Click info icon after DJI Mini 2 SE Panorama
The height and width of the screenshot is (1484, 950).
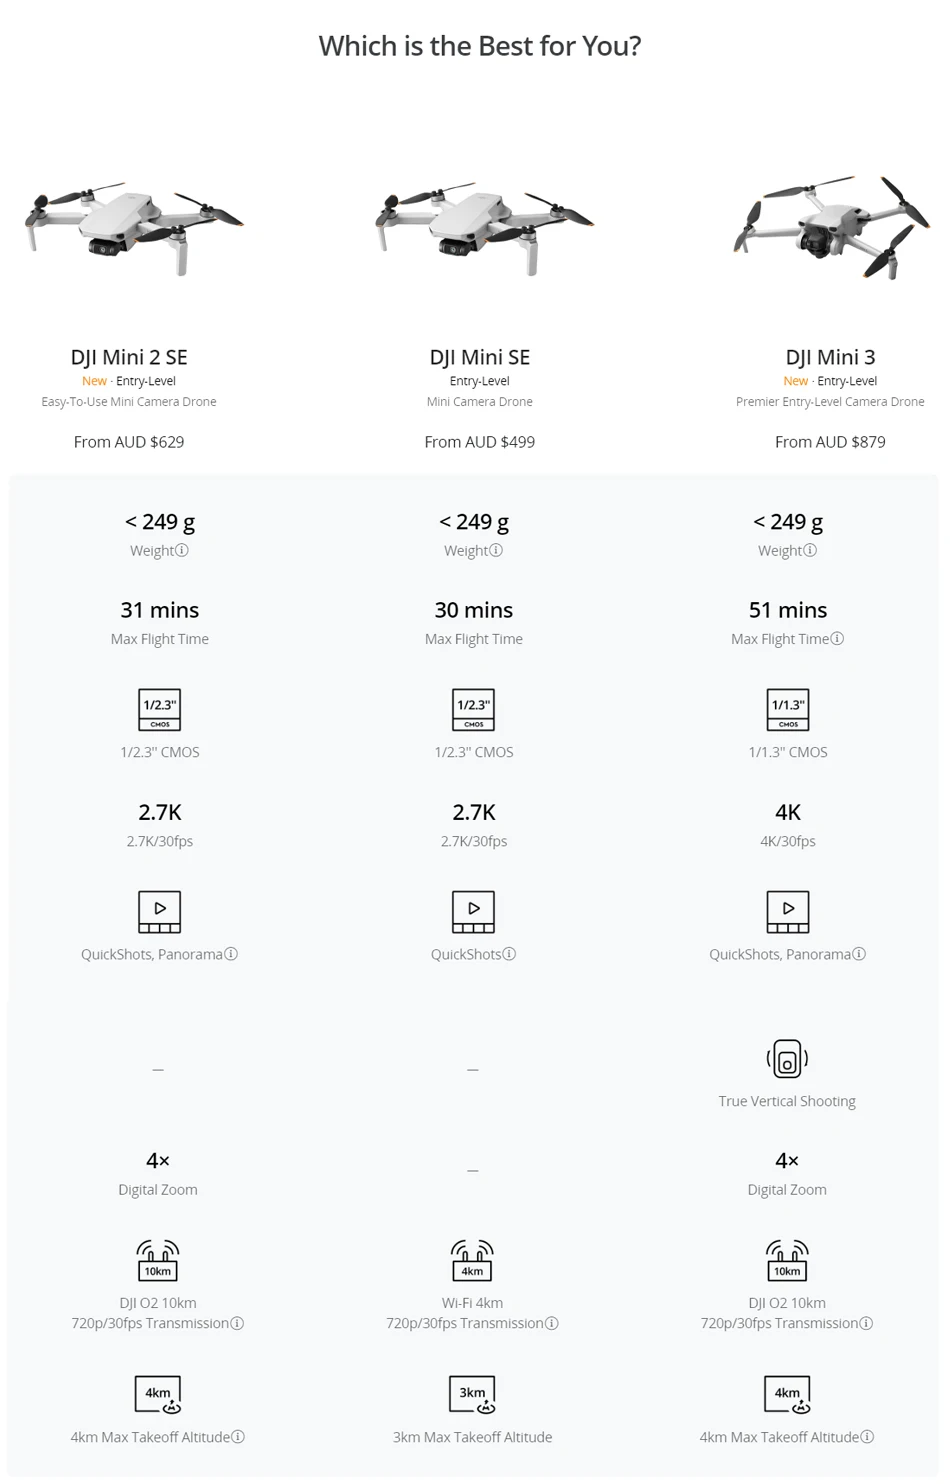coord(231,954)
